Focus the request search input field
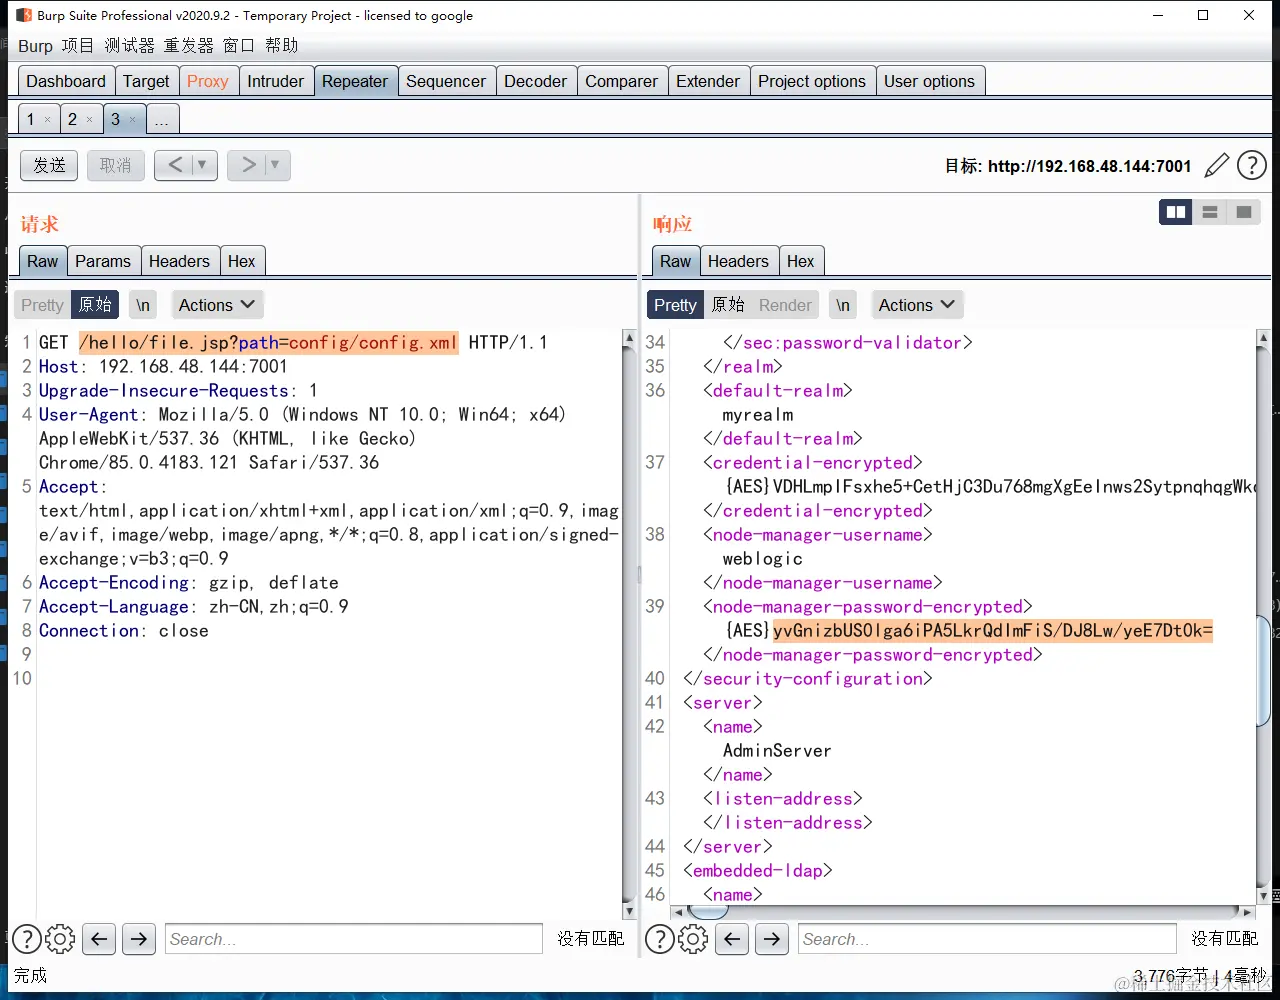 click(354, 939)
